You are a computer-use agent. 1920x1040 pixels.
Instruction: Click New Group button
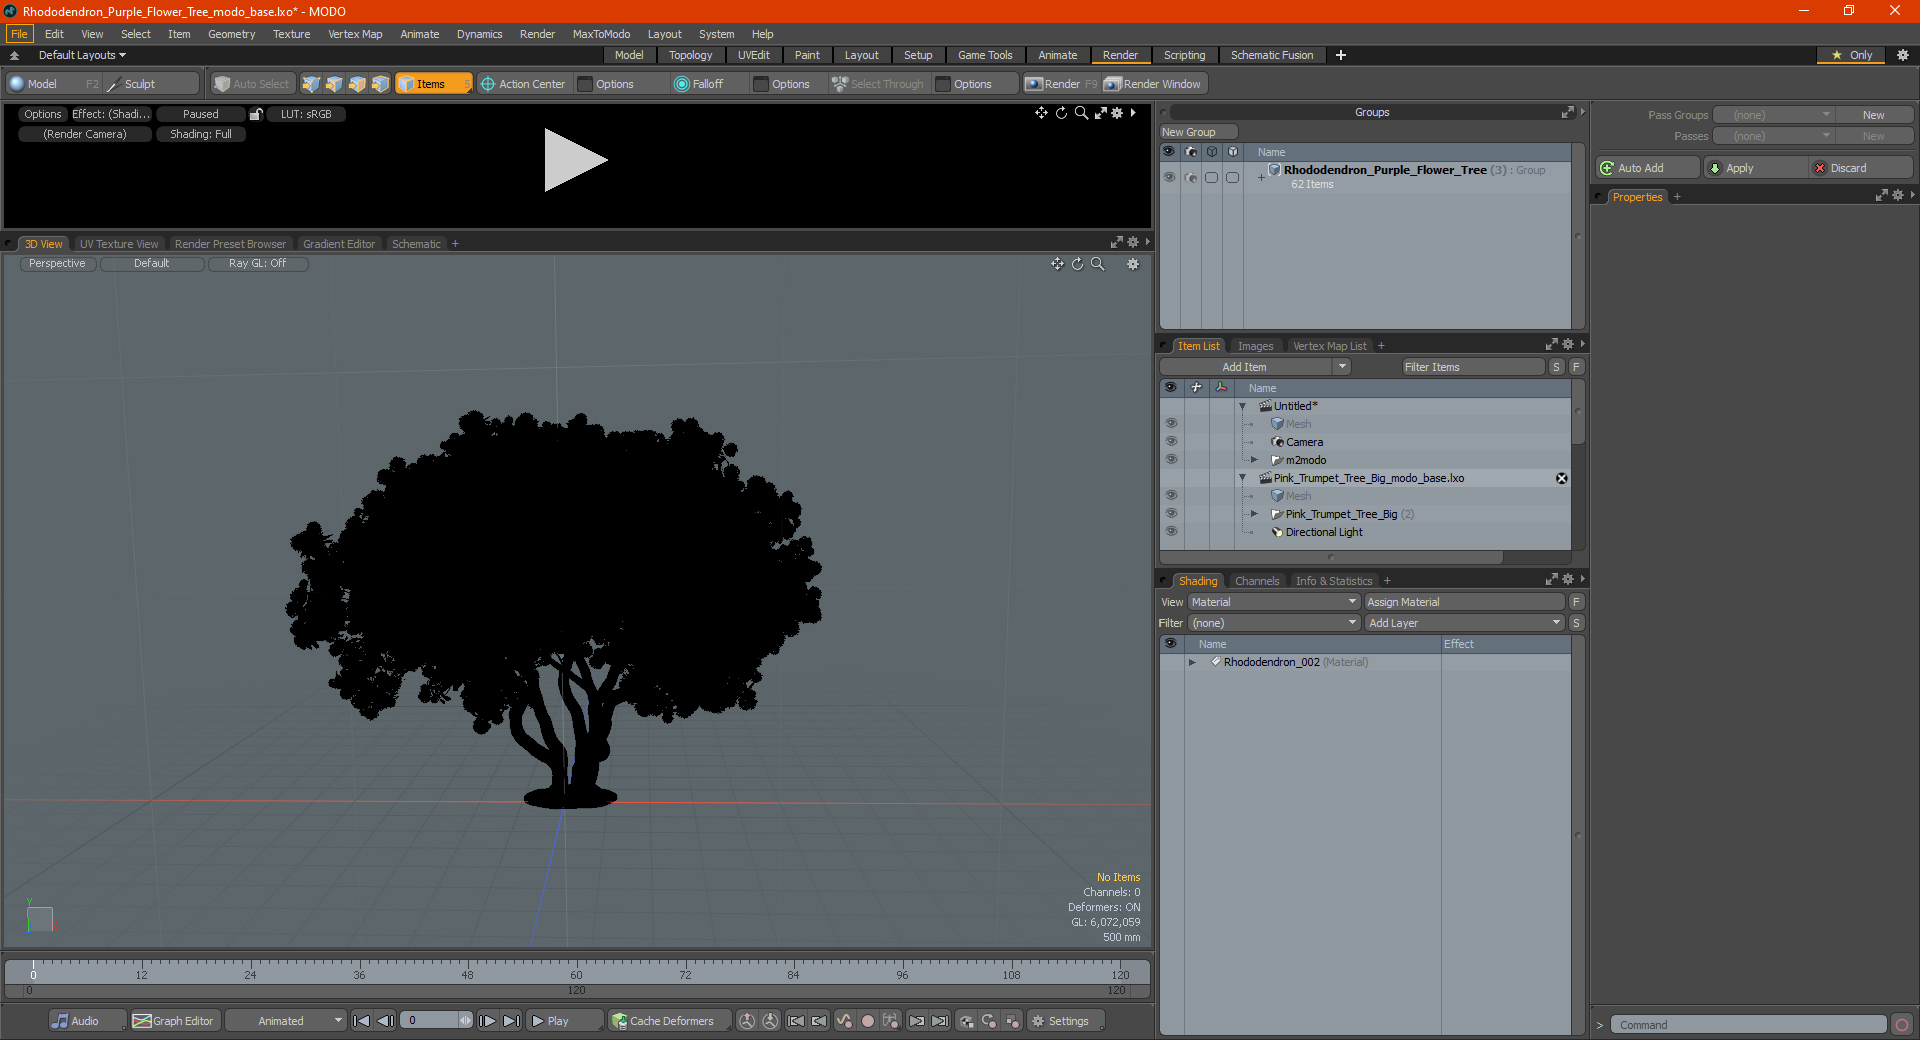[1198, 132]
